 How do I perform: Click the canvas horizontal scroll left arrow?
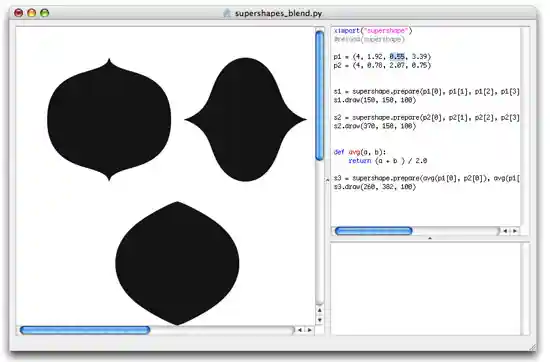point(300,330)
